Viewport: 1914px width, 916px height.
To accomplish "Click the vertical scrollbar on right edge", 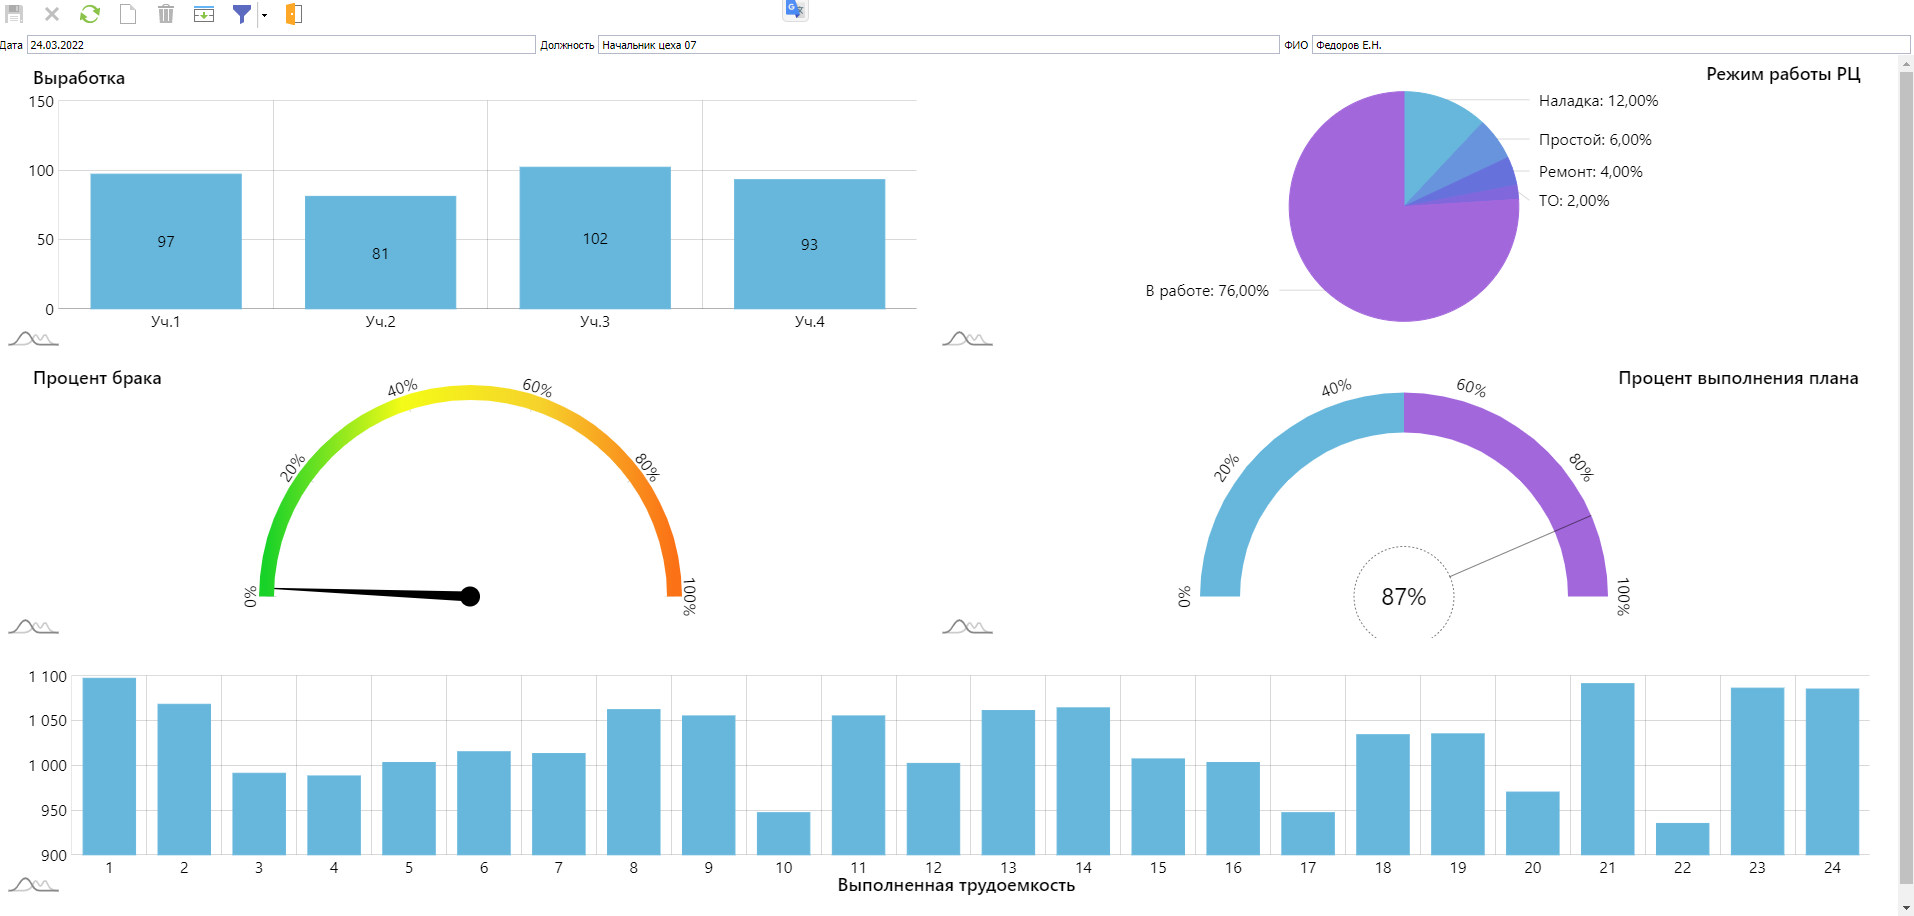I will point(1905,480).
